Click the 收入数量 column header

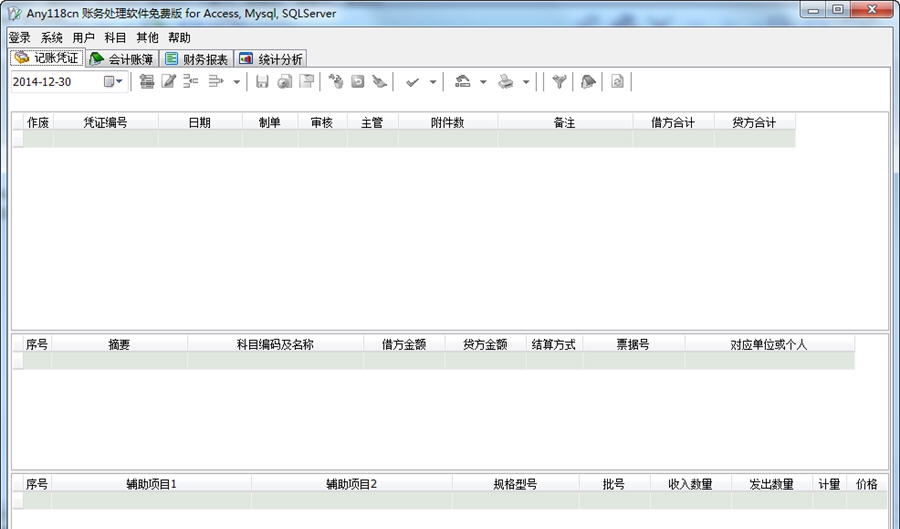[690, 484]
